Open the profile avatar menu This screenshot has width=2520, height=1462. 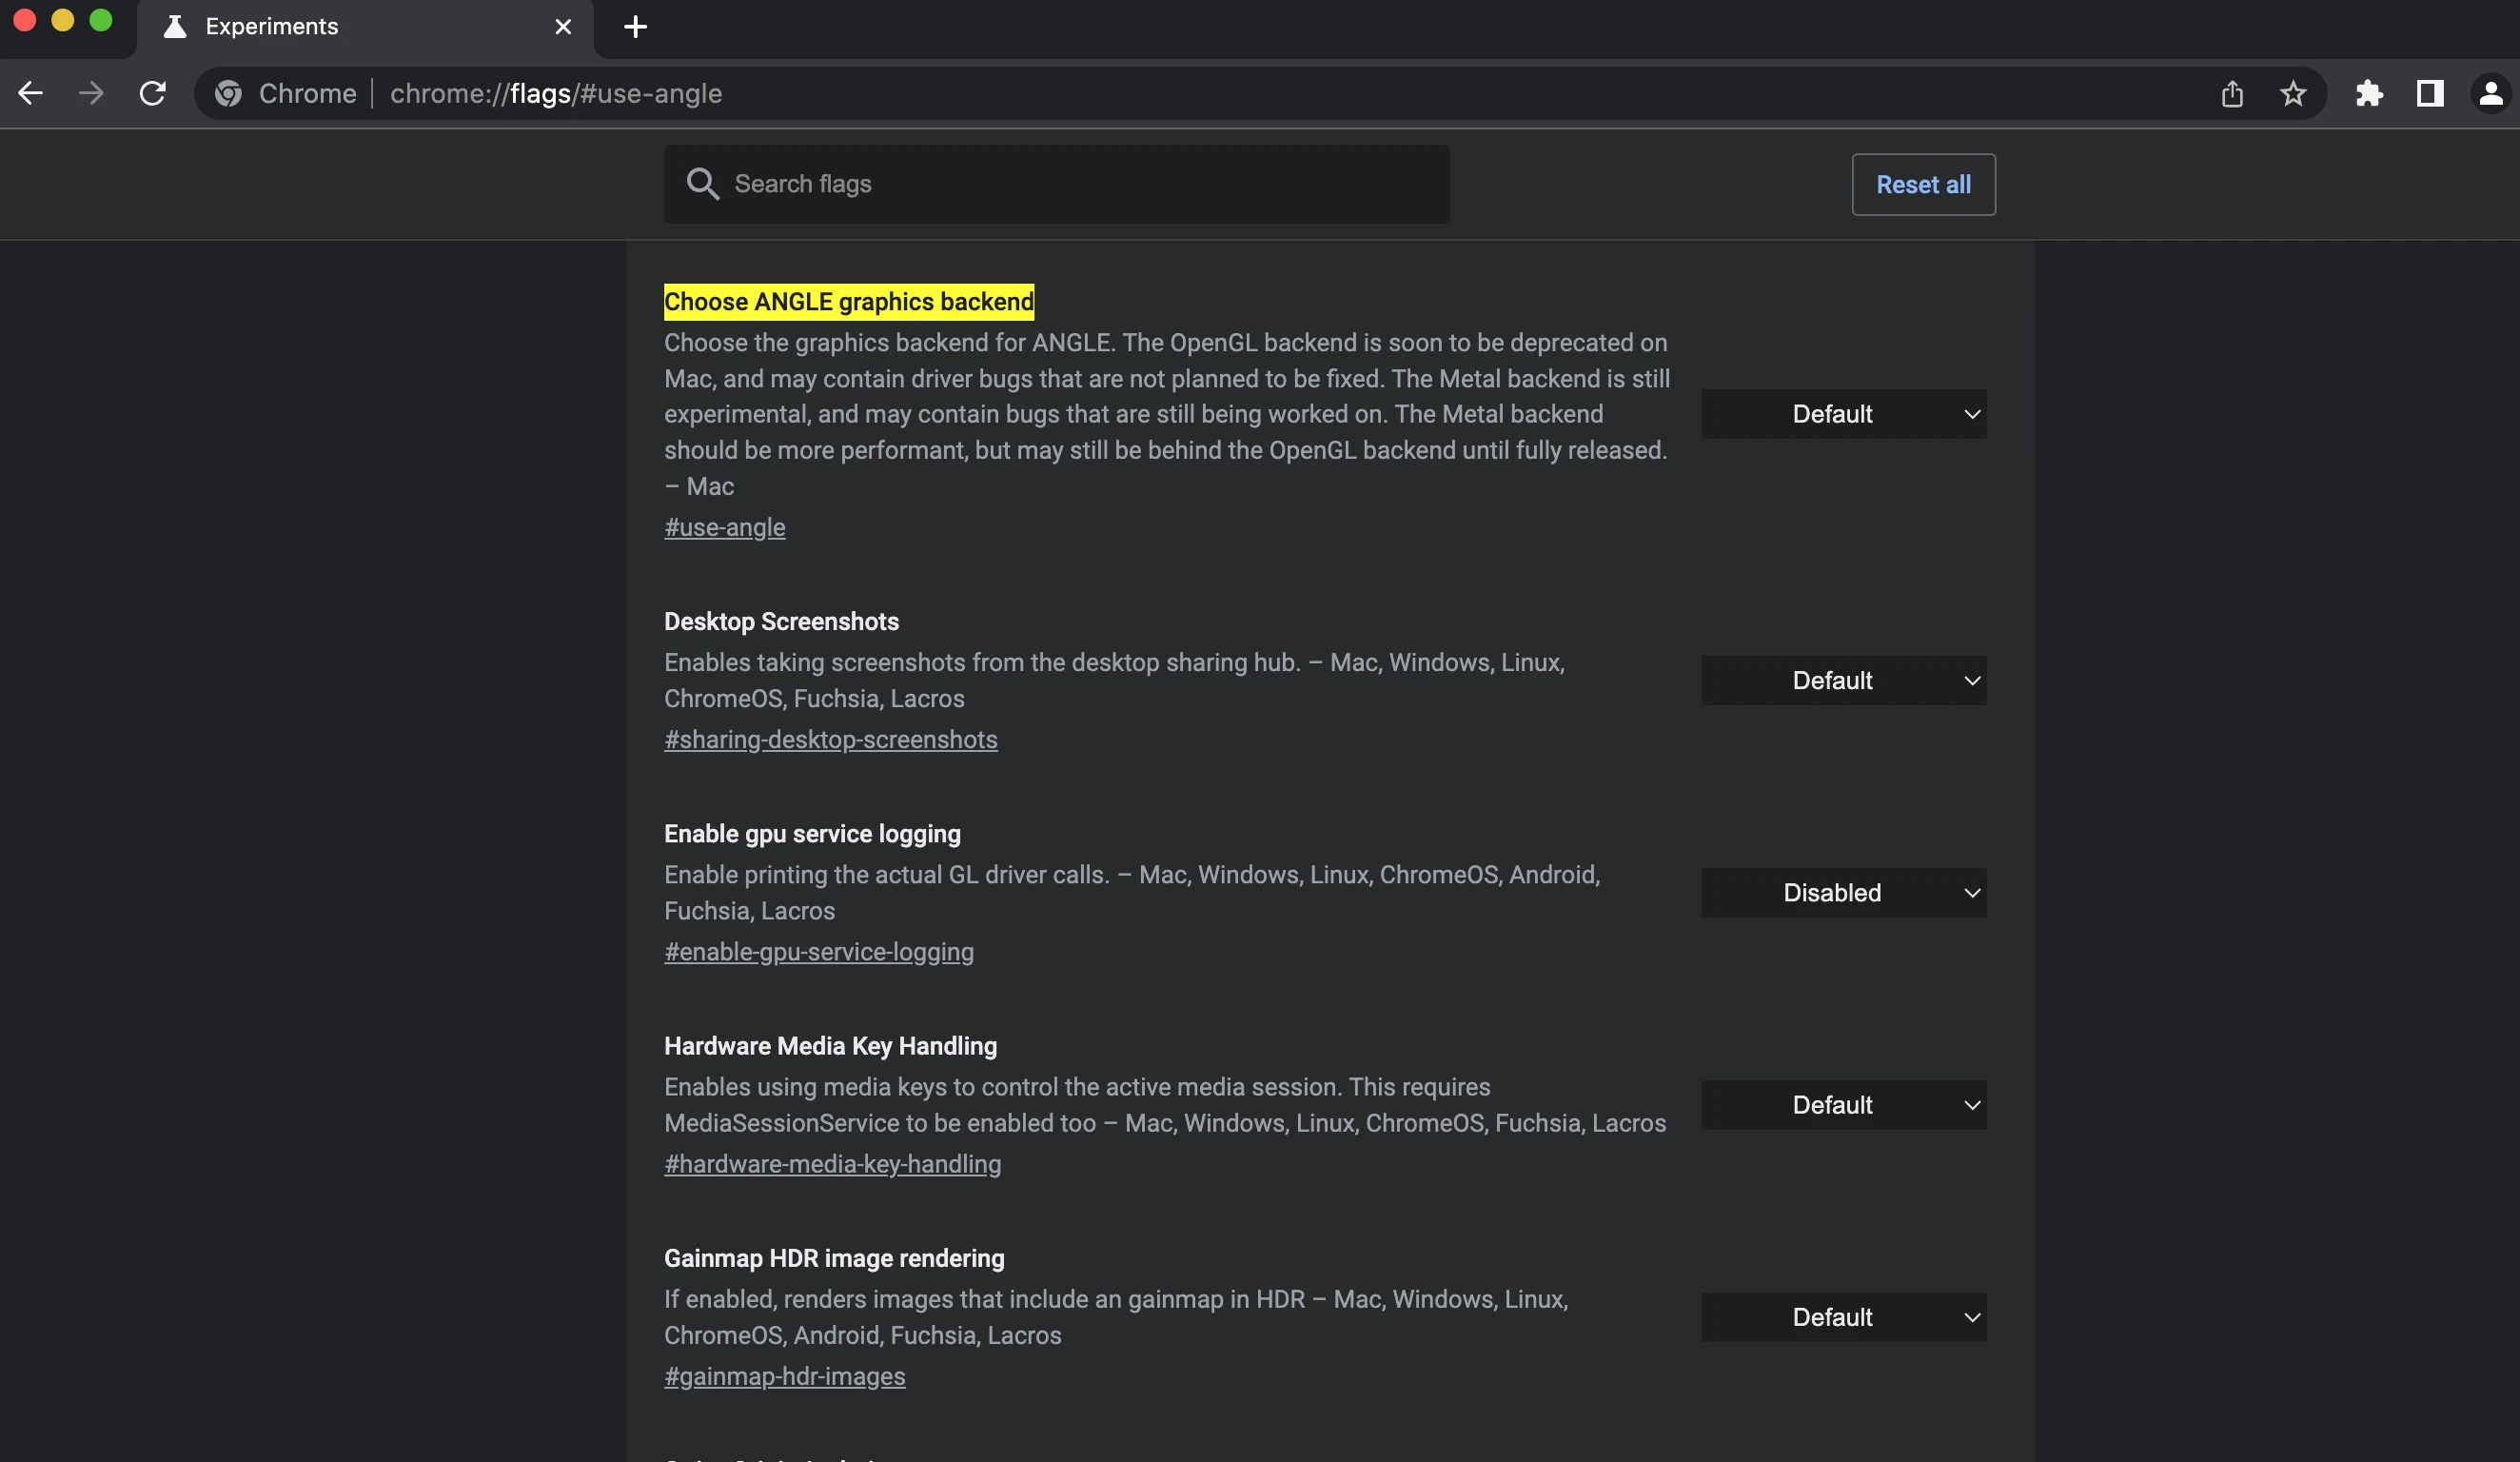(2490, 94)
